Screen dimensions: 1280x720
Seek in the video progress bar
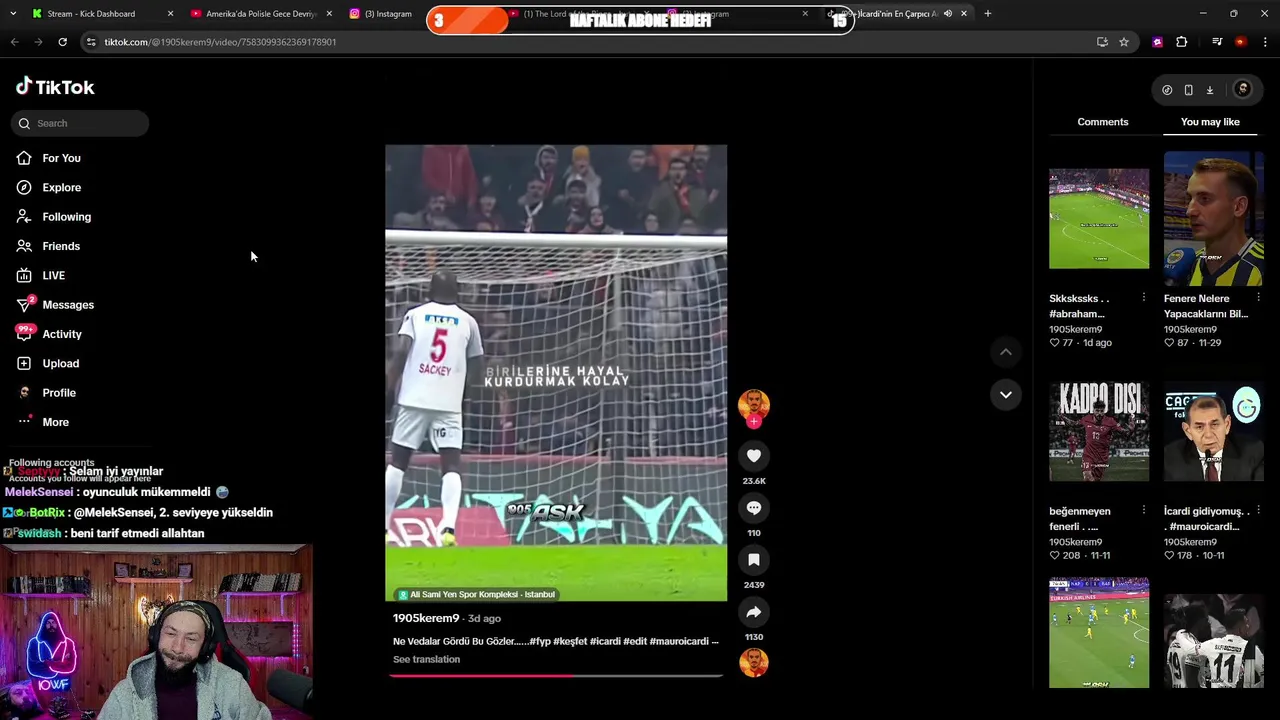coord(556,676)
